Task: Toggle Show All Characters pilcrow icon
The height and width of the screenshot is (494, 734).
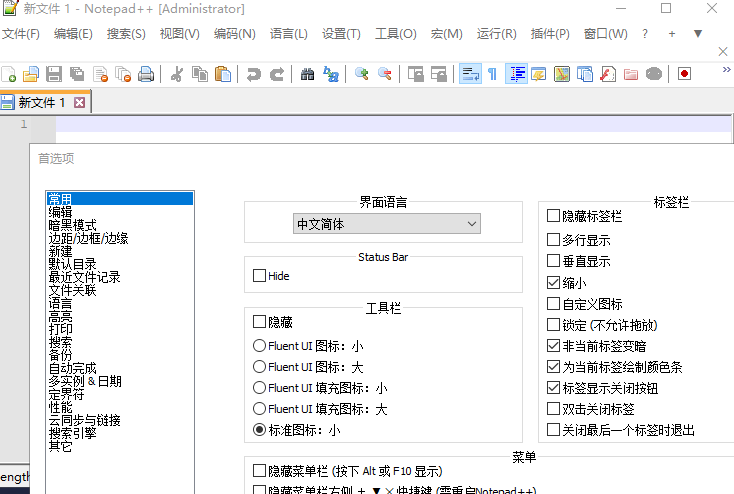Action: 492,74
